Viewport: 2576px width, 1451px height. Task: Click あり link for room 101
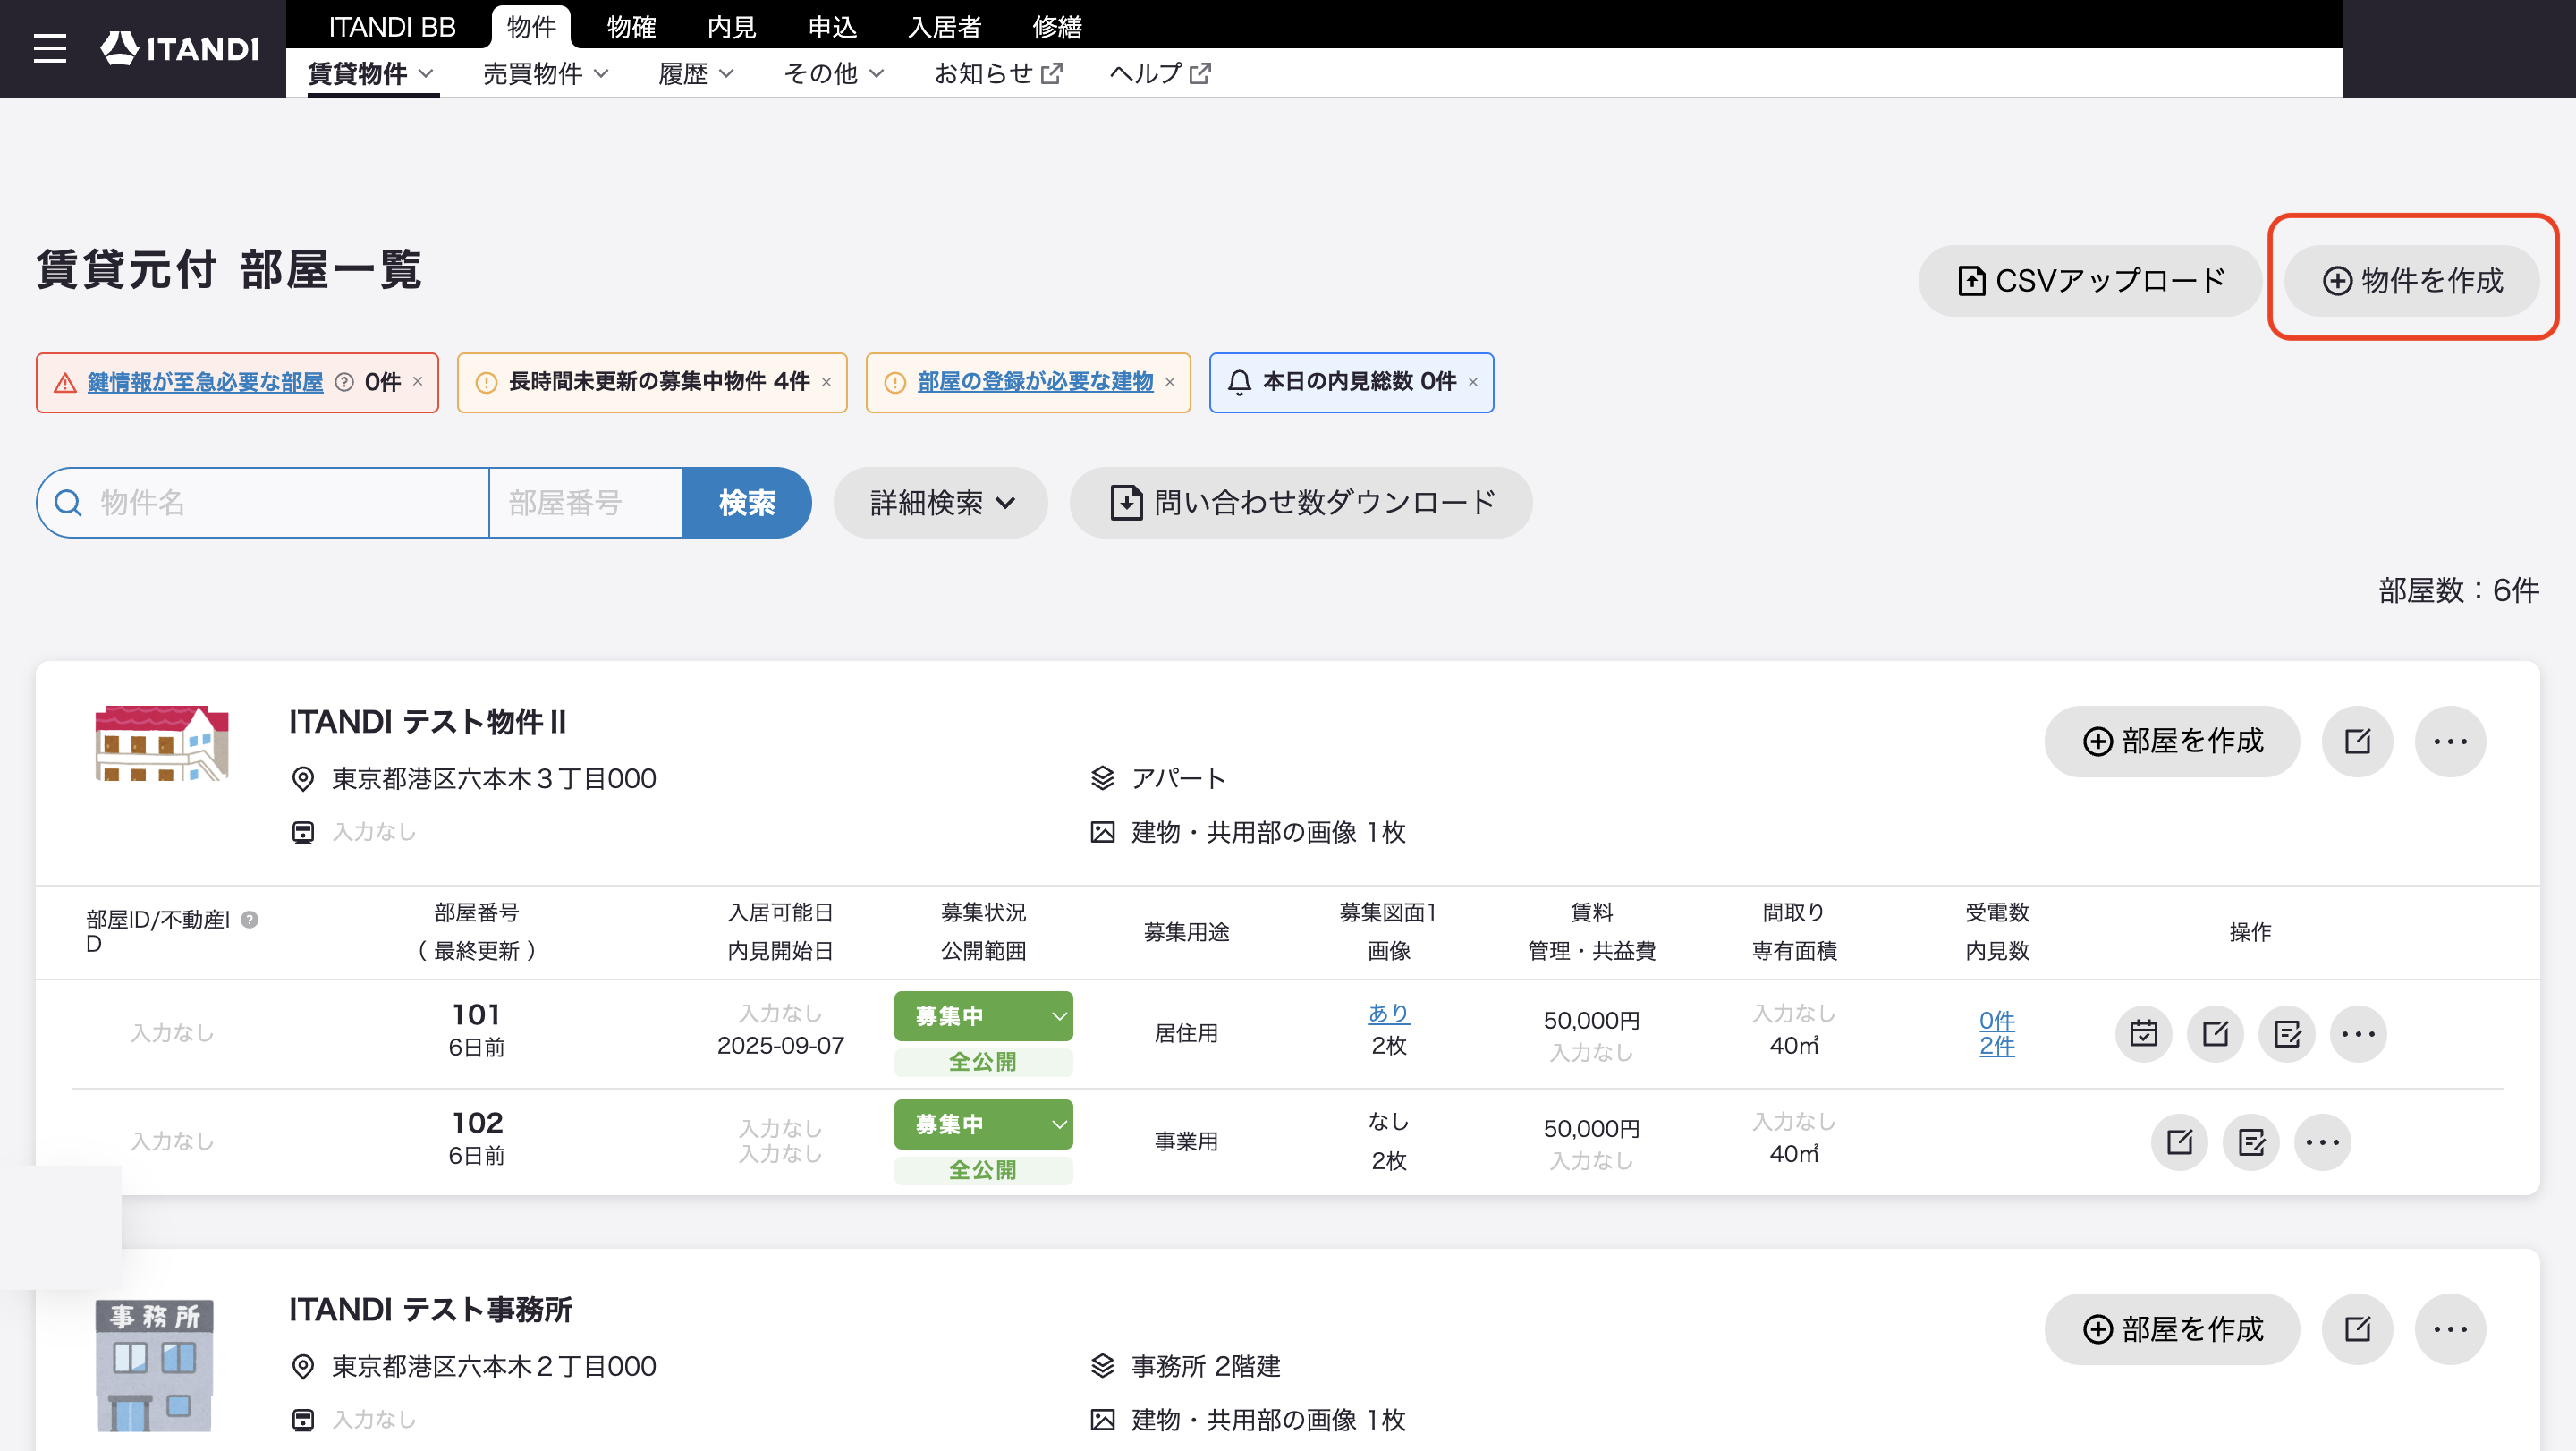(x=1388, y=1013)
